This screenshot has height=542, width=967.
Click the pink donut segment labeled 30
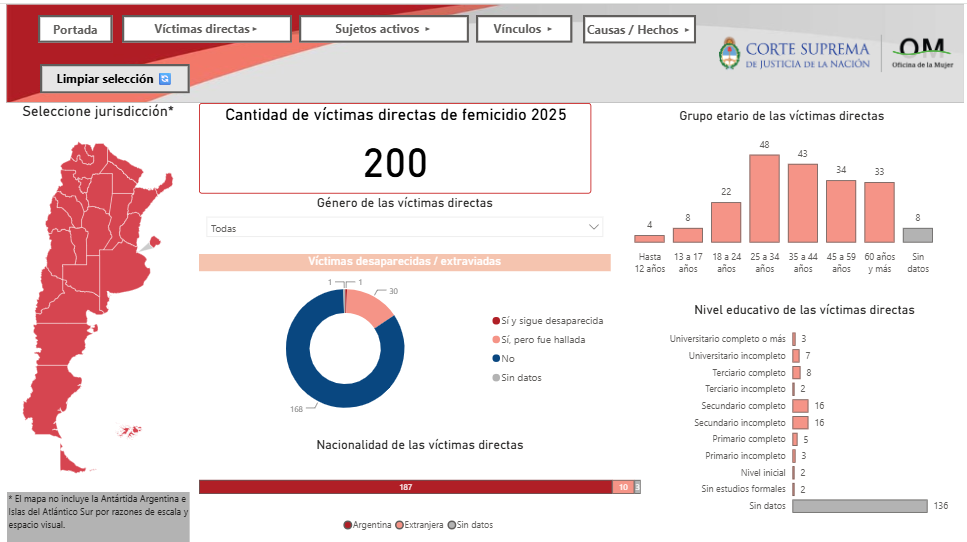point(370,305)
